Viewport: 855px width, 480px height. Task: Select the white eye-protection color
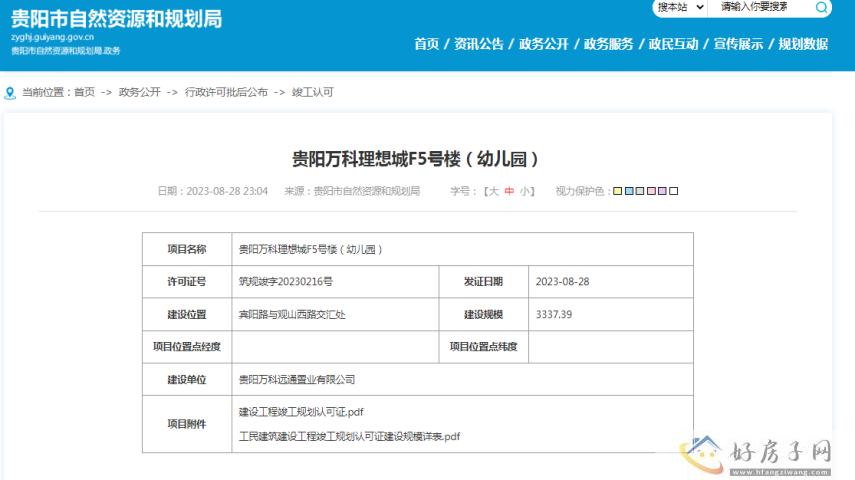pos(673,191)
